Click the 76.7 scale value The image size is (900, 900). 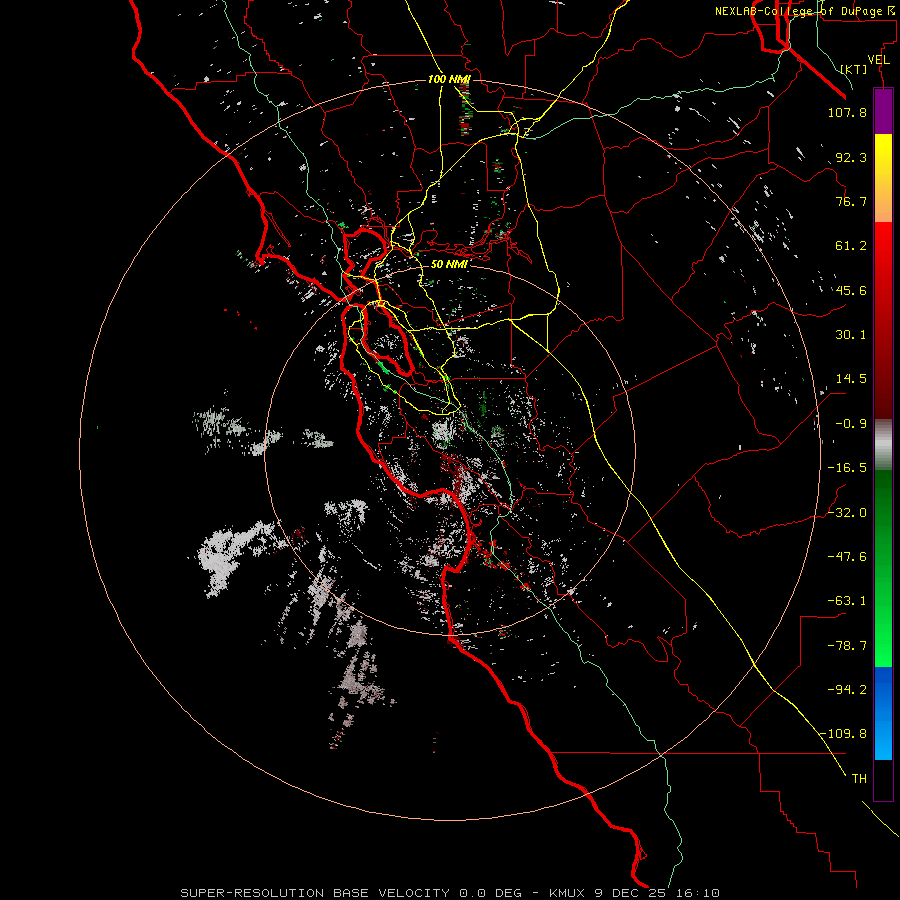pyautogui.click(x=851, y=201)
